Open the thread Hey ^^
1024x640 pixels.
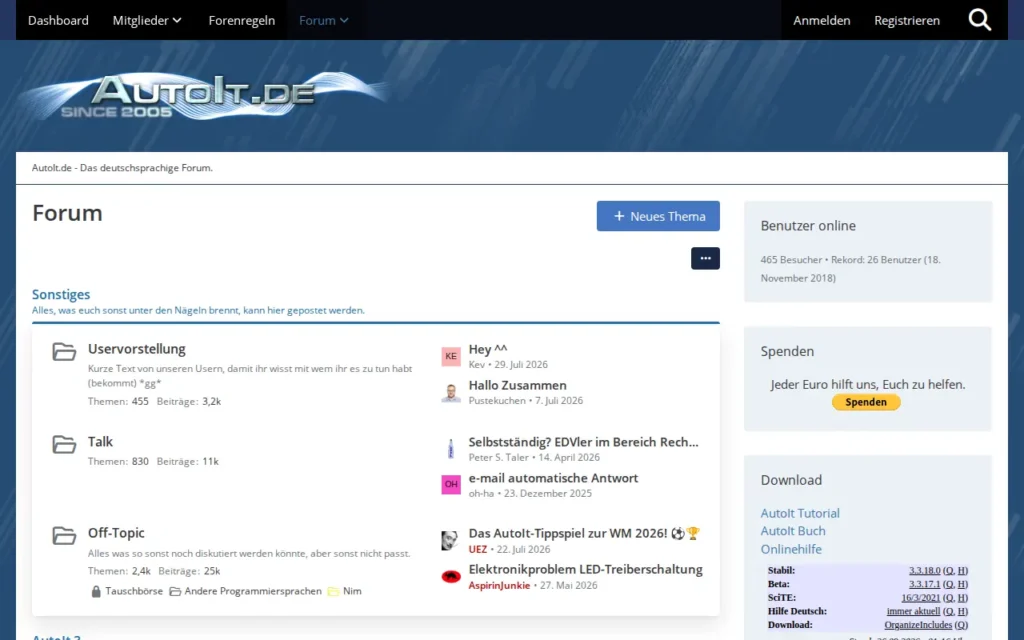pyautogui.click(x=488, y=349)
